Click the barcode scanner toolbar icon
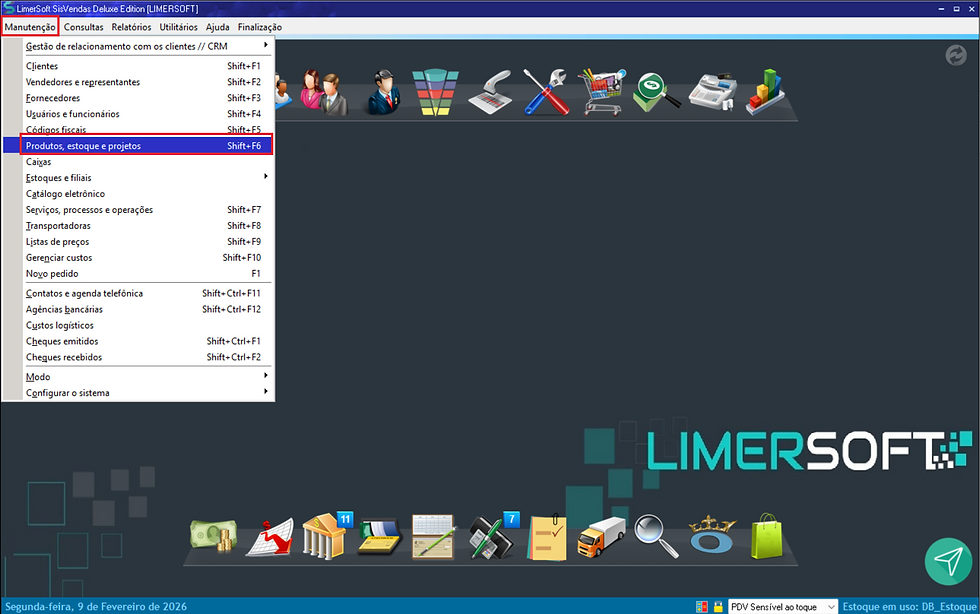980x614 pixels. click(490, 93)
